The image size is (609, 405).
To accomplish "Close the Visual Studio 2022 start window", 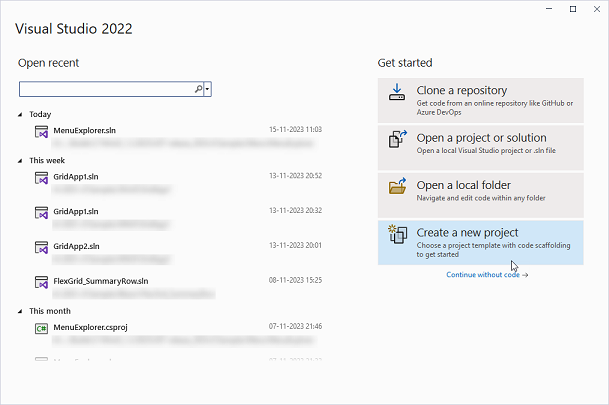I will 596,9.
